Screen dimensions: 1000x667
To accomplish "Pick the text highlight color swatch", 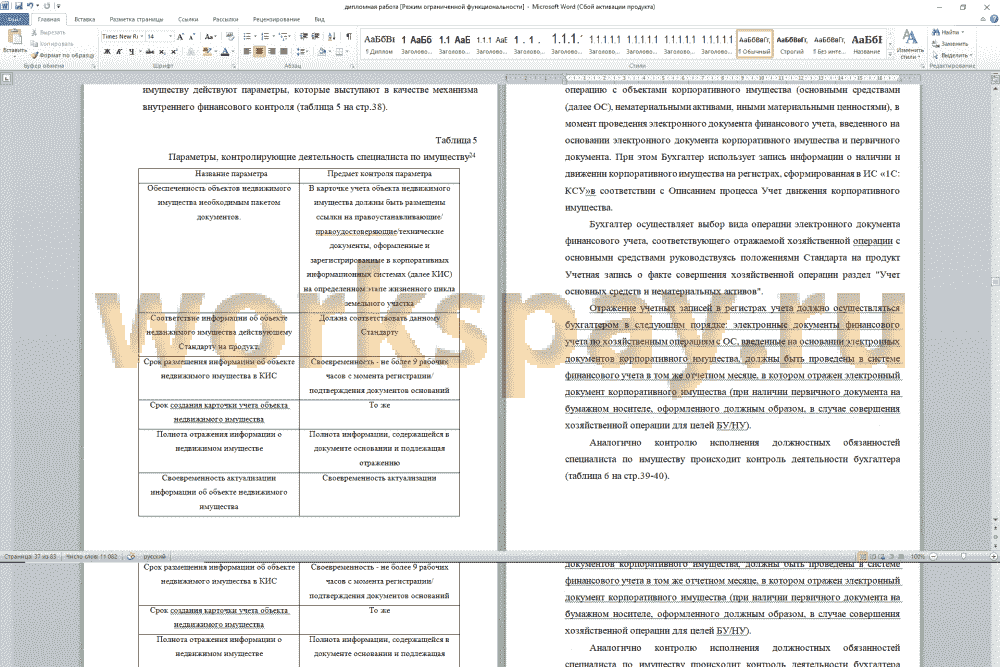I will click(207, 52).
